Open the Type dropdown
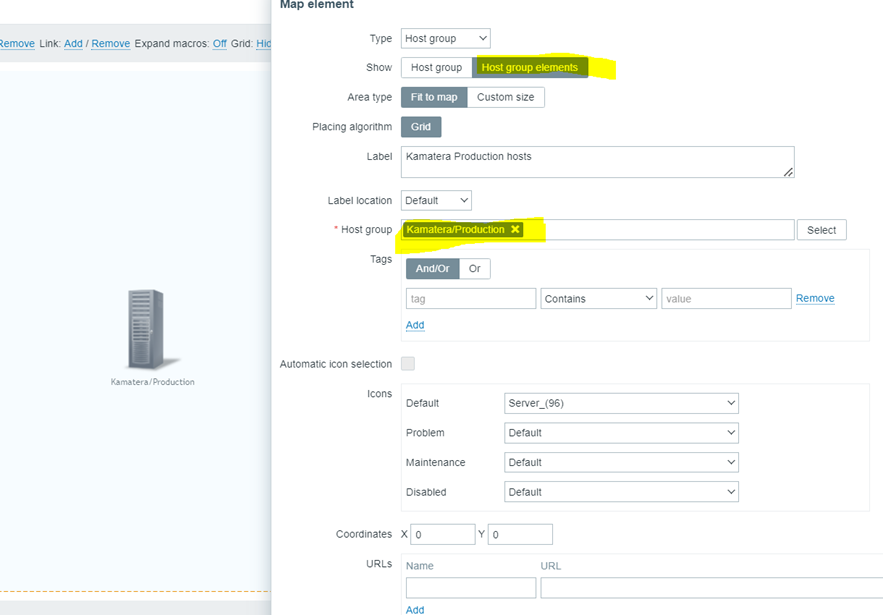 click(445, 39)
